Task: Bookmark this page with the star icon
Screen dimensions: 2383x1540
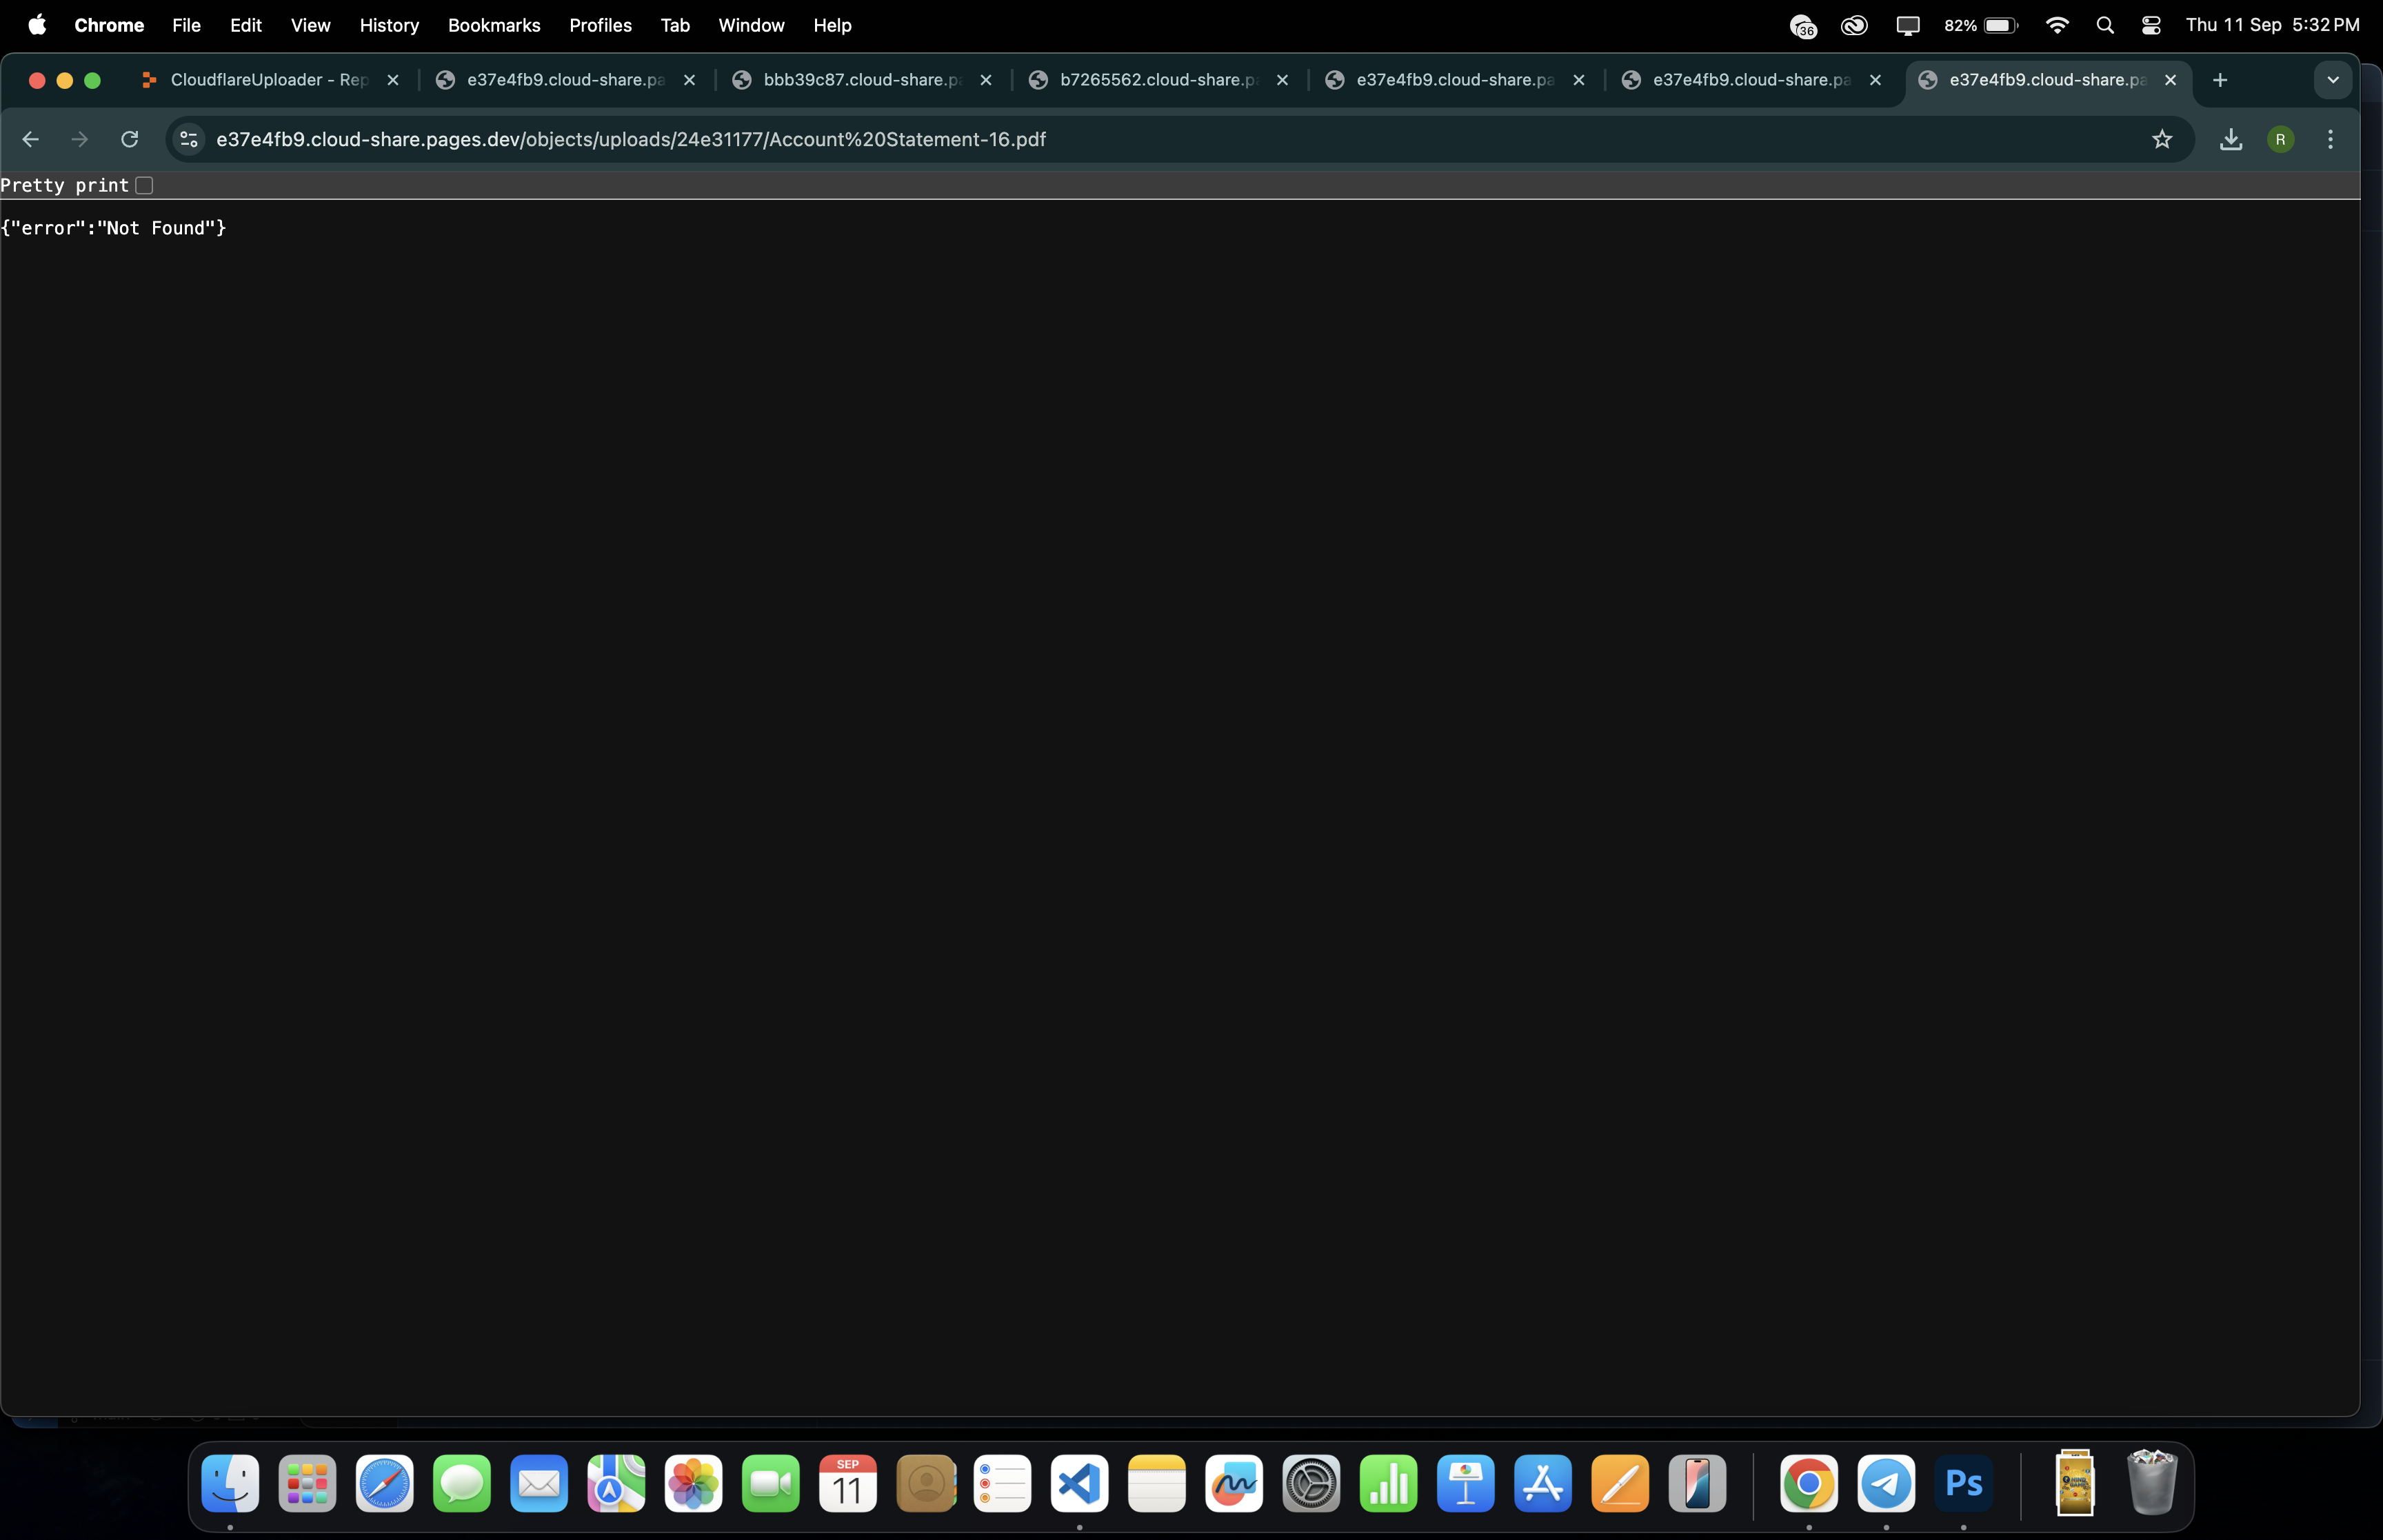Action: [x=2162, y=139]
